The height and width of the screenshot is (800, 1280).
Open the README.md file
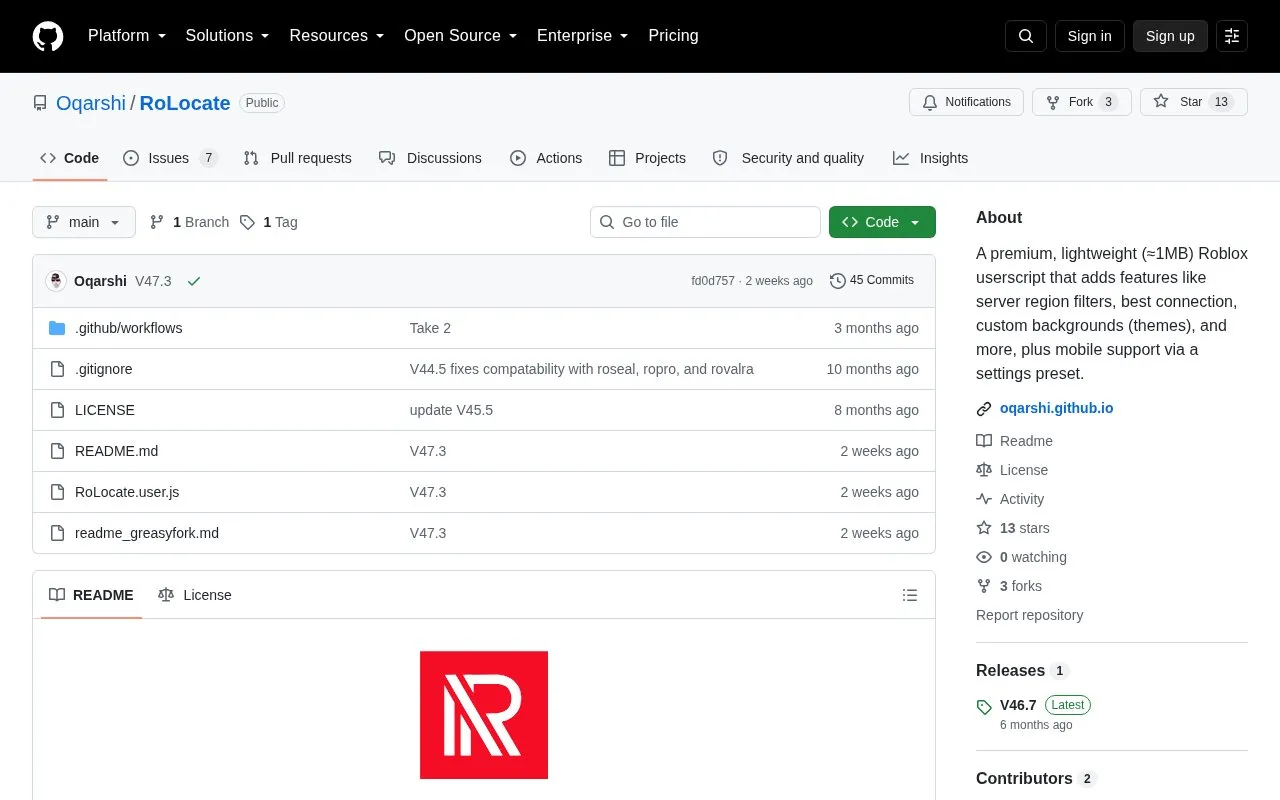116,451
